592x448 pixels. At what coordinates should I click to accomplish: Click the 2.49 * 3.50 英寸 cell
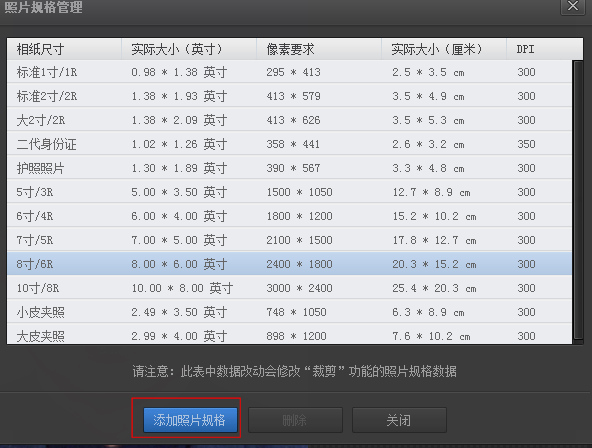point(179,312)
